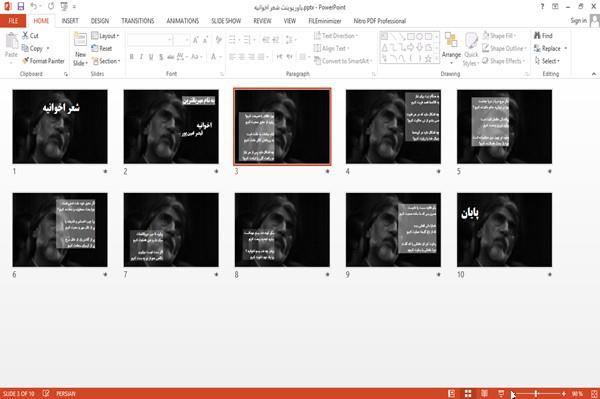600x399 pixels.
Task: Click the PERSIAN language status indicator
Action: coord(66,393)
